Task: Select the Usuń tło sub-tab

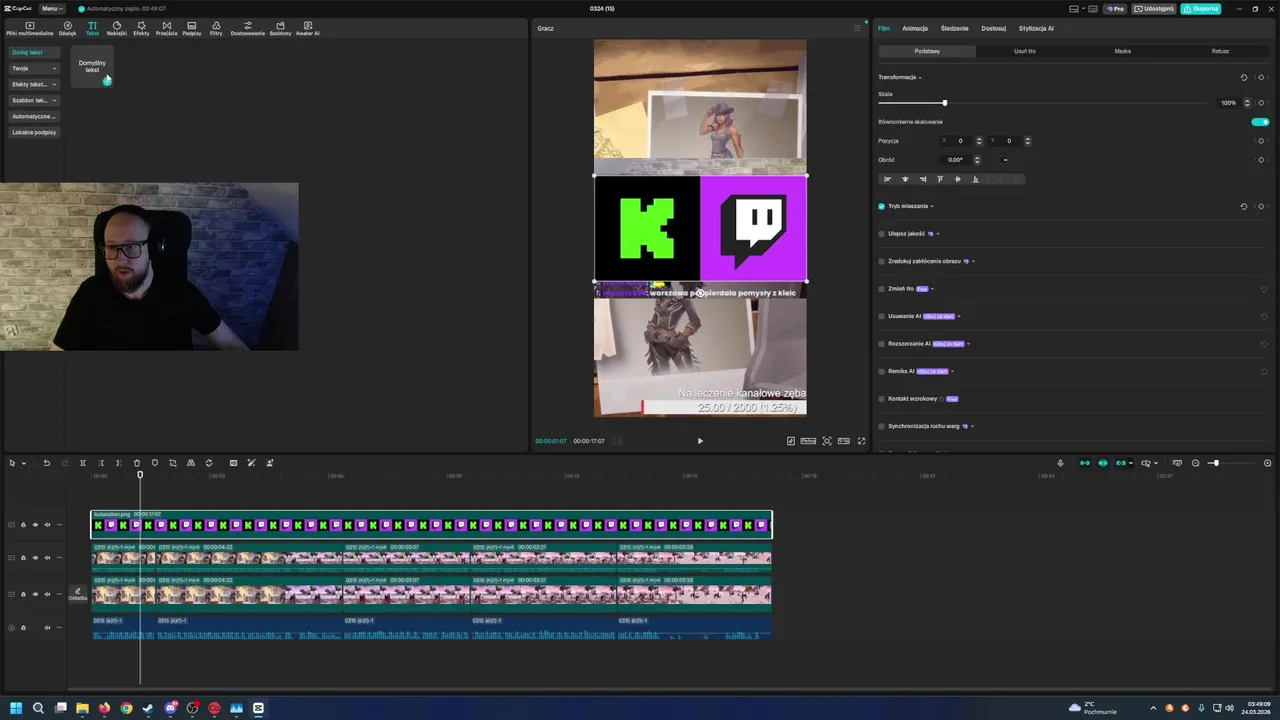Action: point(1025,51)
